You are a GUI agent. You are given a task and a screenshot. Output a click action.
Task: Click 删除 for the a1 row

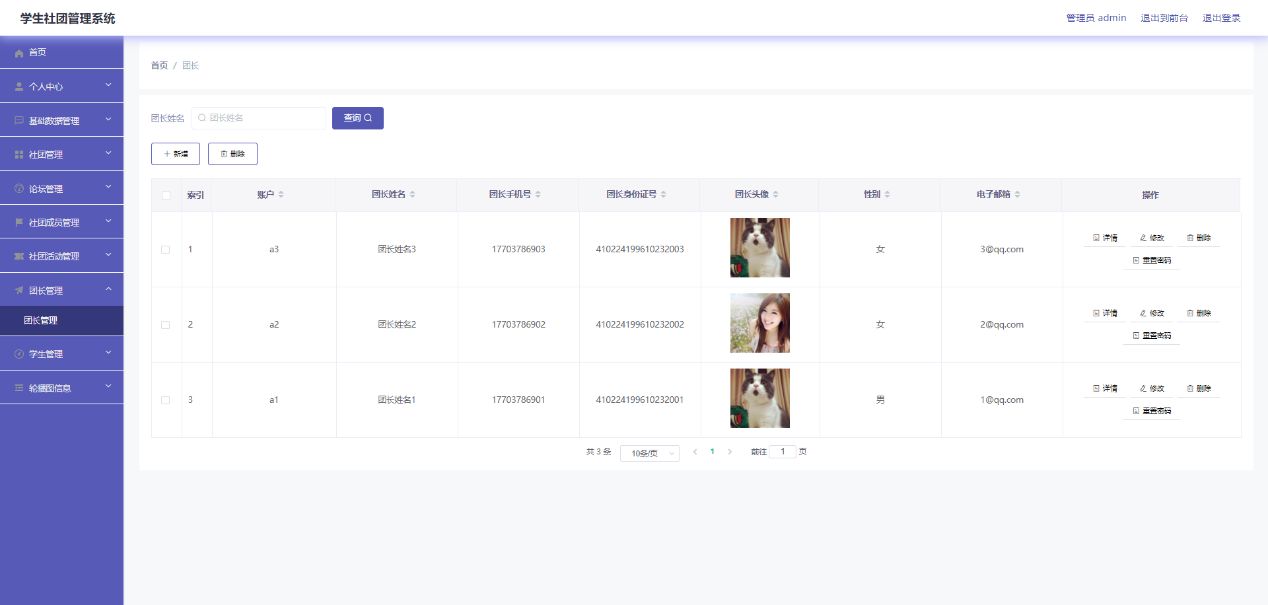(x=1199, y=388)
